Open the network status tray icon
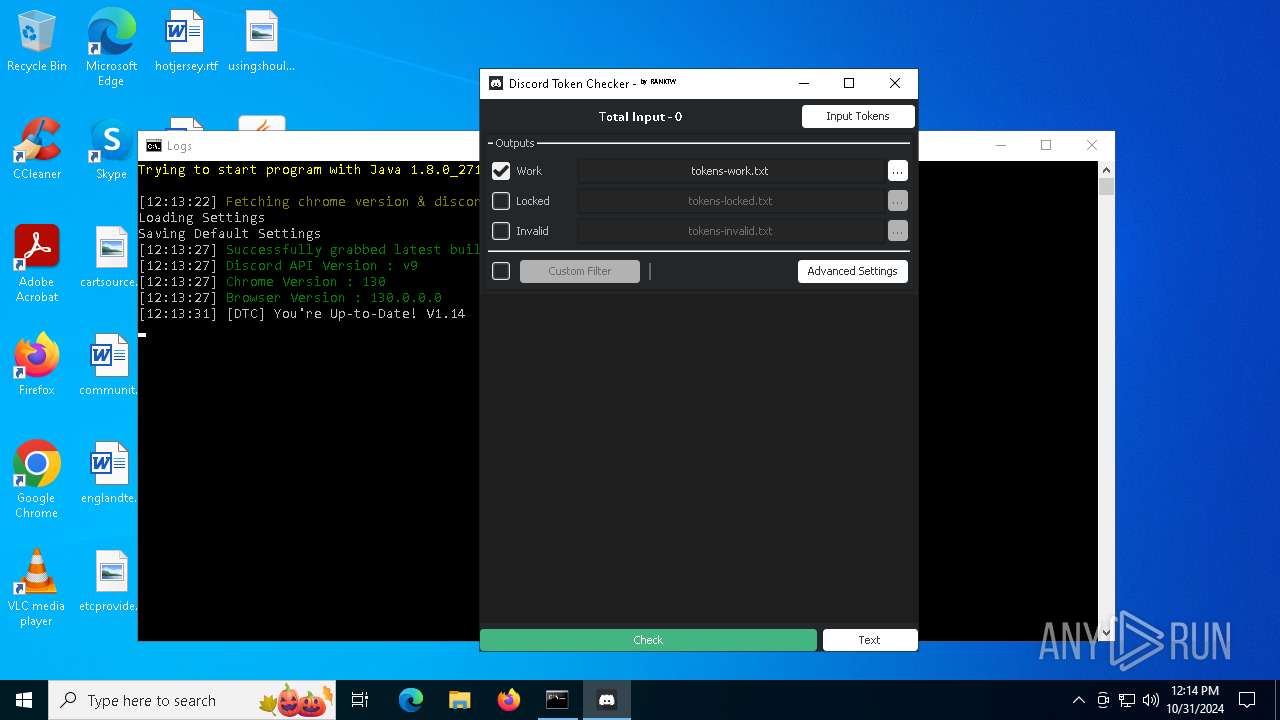Image resolution: width=1280 pixels, height=720 pixels. 1127,700
